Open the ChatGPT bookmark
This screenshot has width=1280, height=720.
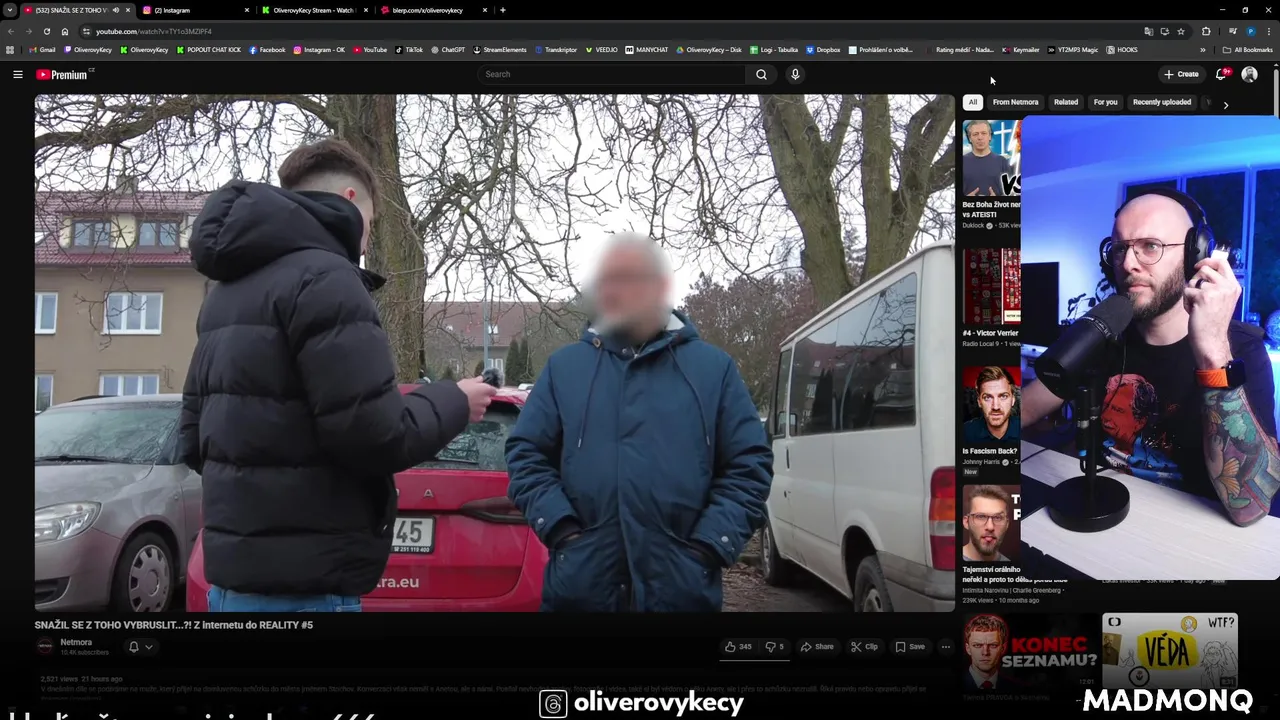point(448,49)
